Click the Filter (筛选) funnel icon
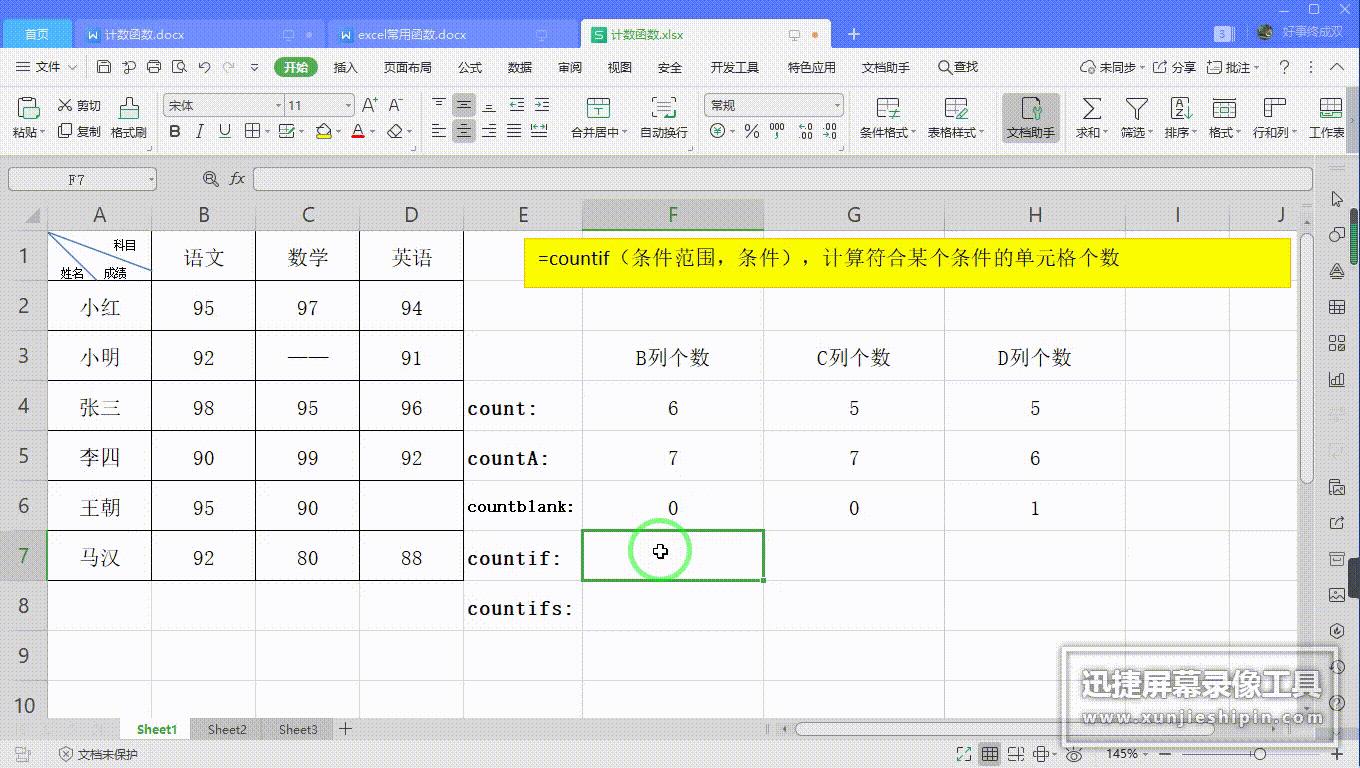The height and width of the screenshot is (768, 1360). (1136, 108)
